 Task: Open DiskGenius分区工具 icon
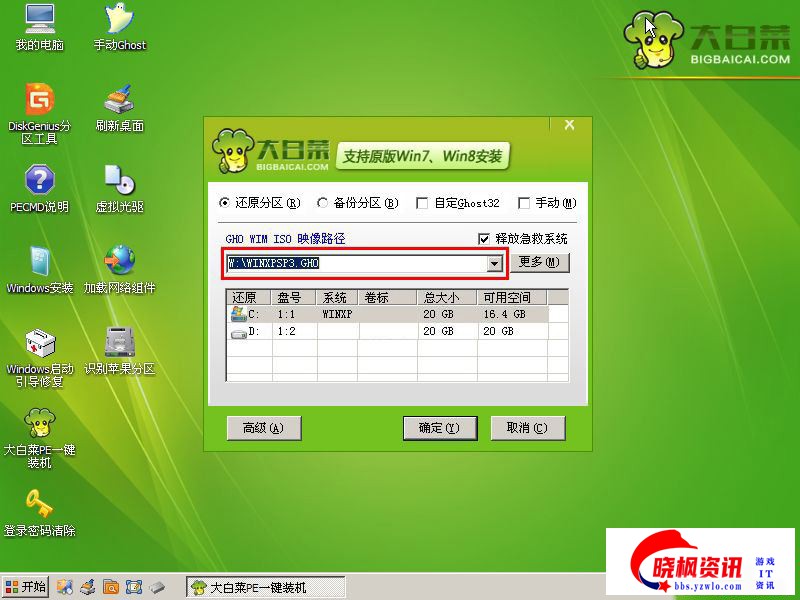pos(39,101)
